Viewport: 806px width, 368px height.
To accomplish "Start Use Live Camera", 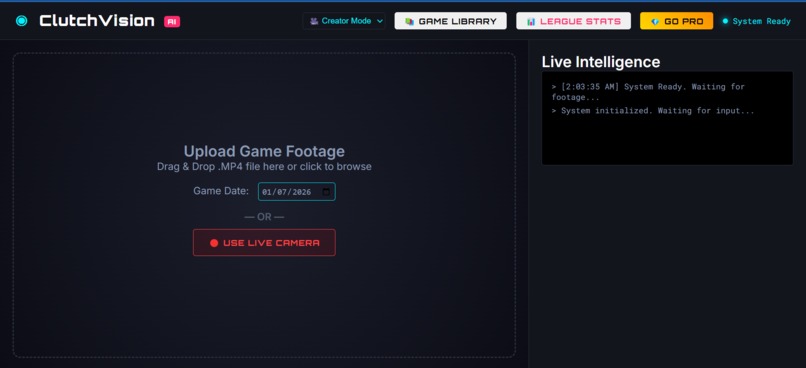I will (x=264, y=243).
